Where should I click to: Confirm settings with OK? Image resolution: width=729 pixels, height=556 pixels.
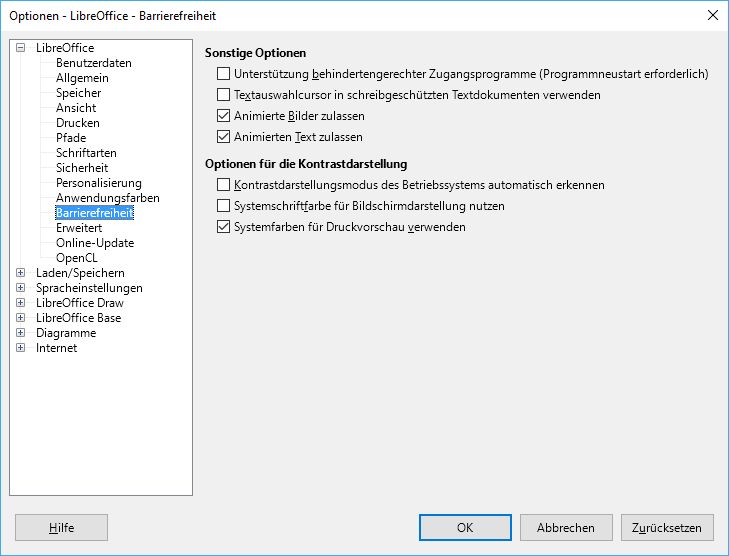pyautogui.click(x=465, y=528)
